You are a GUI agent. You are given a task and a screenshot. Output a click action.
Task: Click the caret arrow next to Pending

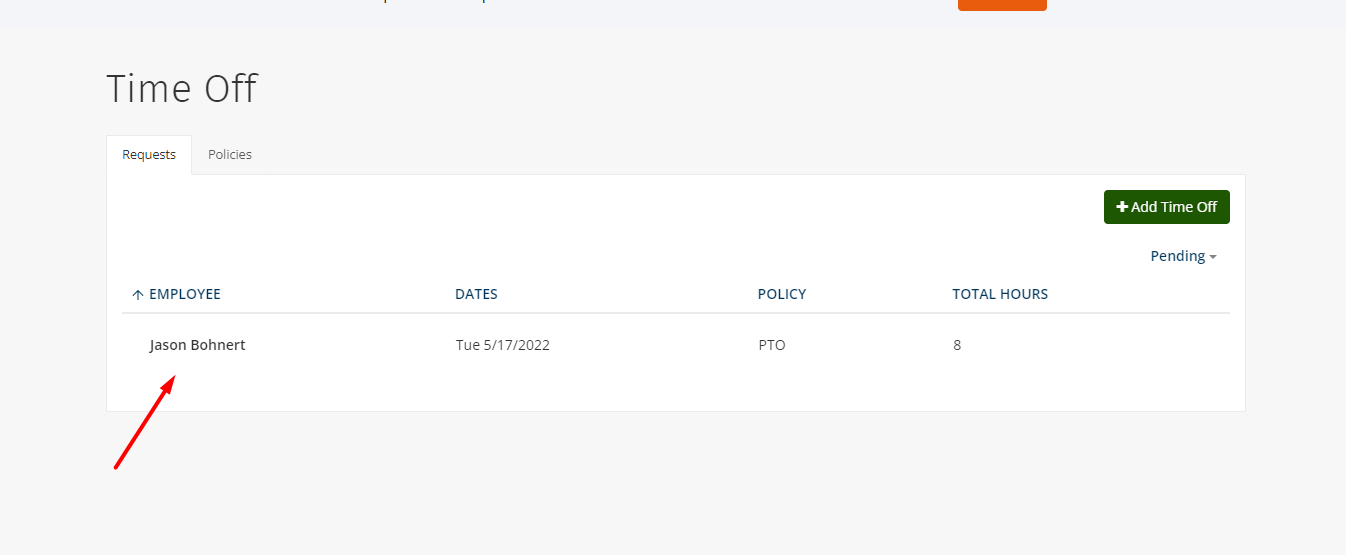pyautogui.click(x=1213, y=257)
